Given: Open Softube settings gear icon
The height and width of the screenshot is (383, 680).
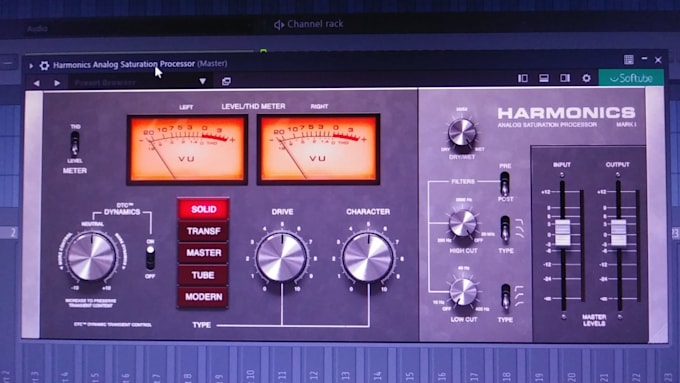Looking at the screenshot, I should click(x=586, y=78).
